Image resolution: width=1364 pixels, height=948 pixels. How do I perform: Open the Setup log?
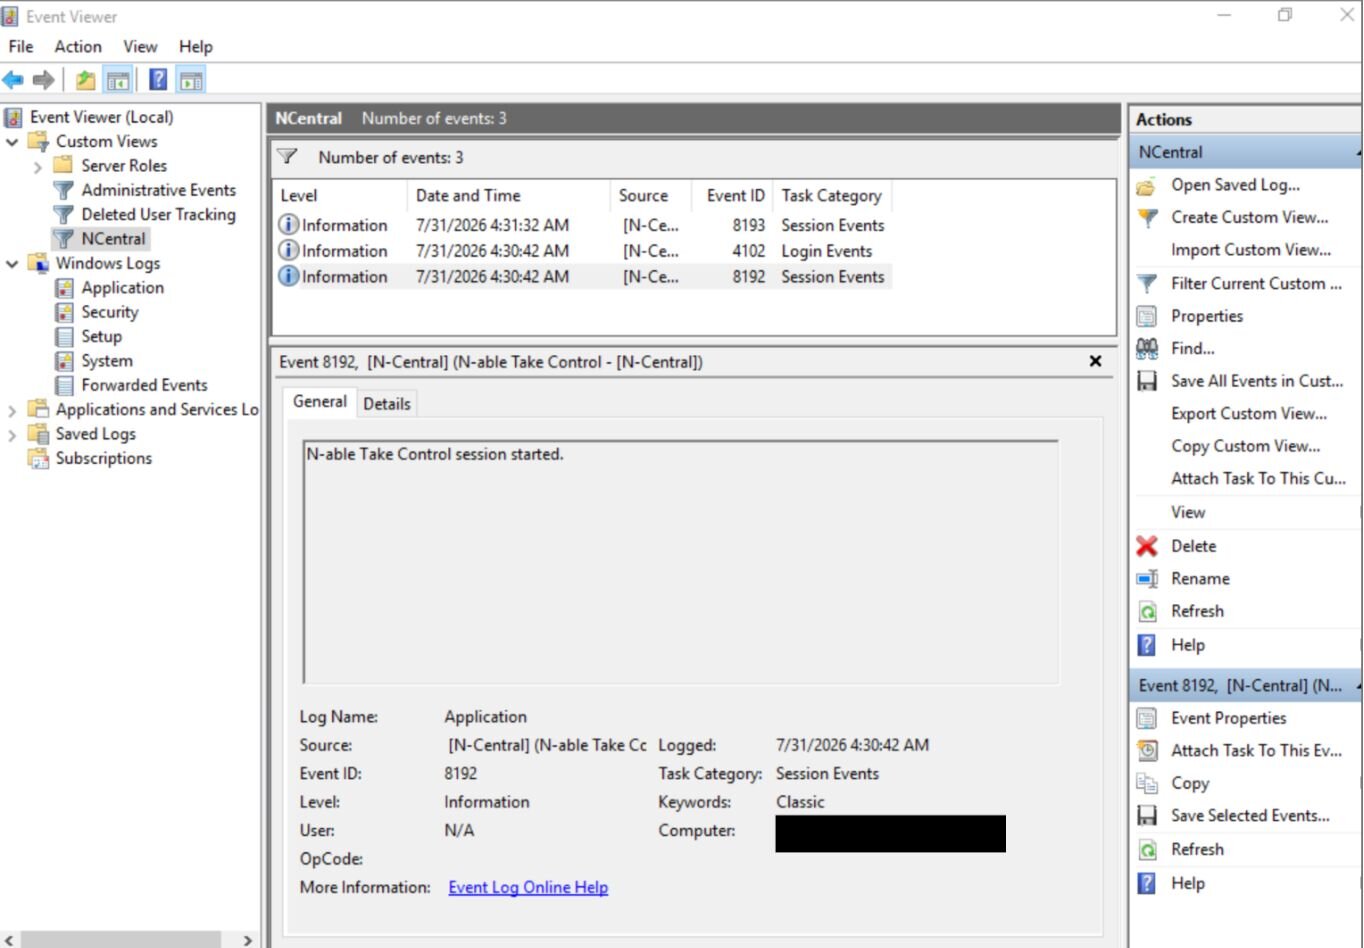point(102,337)
